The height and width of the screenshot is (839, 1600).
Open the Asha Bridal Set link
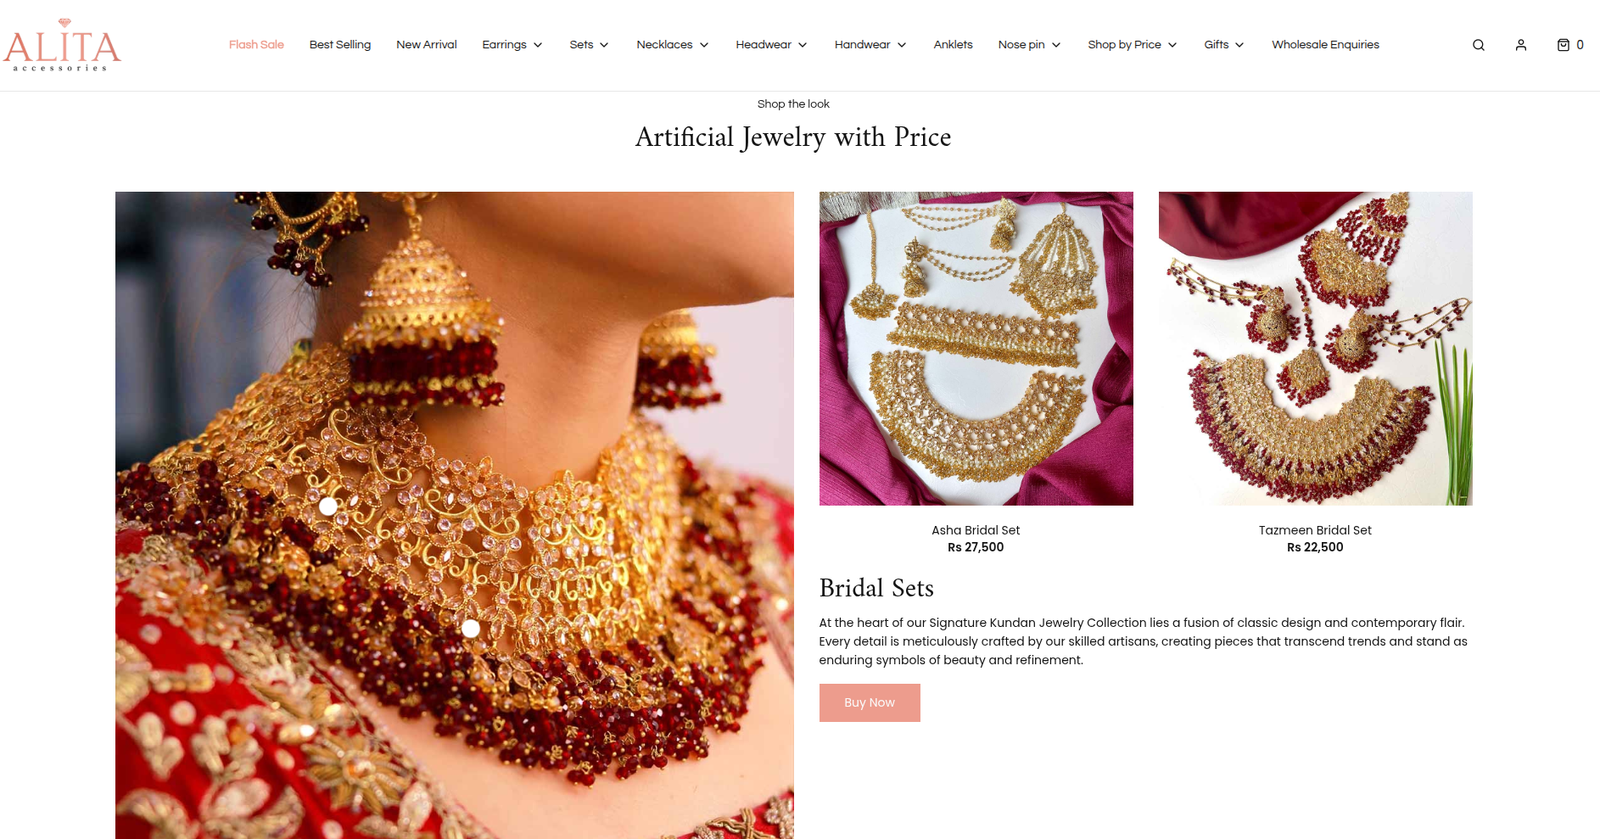[x=976, y=530]
